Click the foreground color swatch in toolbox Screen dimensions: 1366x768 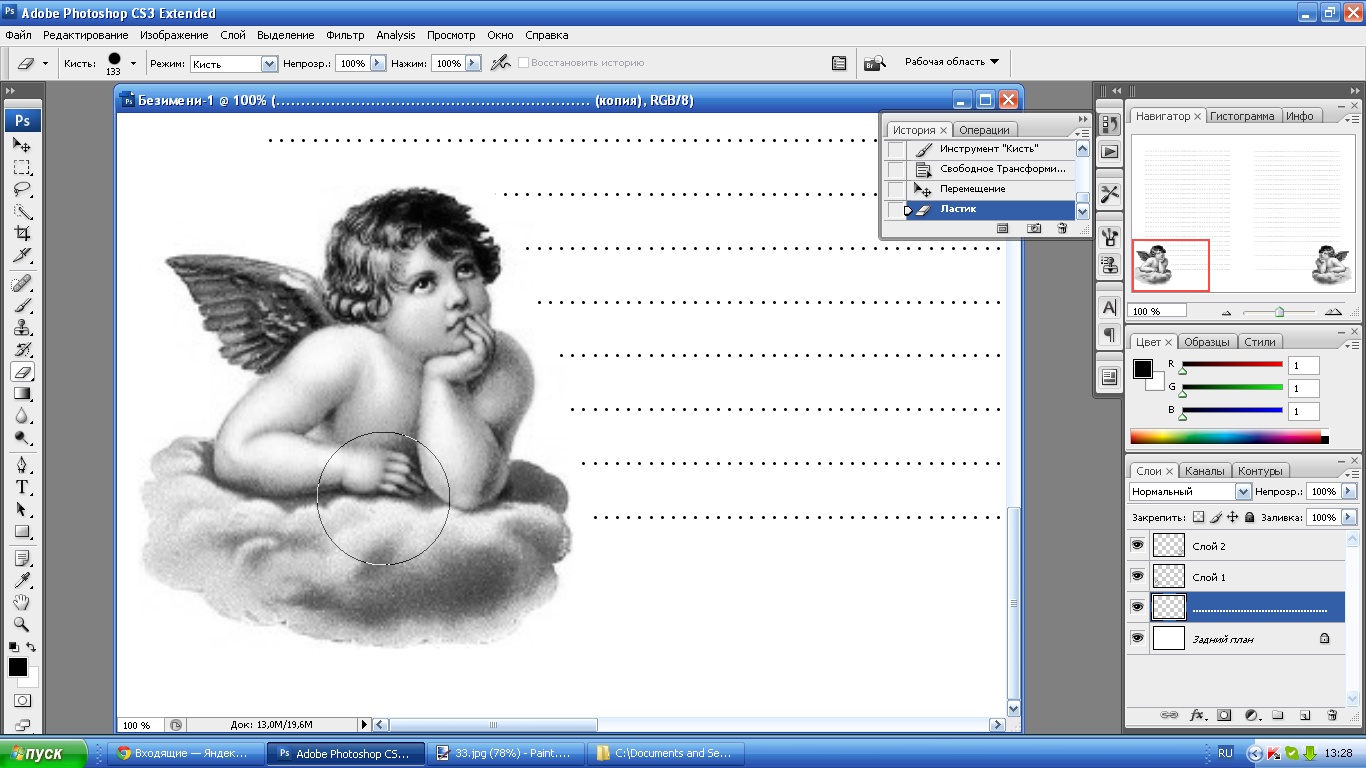tap(17, 666)
